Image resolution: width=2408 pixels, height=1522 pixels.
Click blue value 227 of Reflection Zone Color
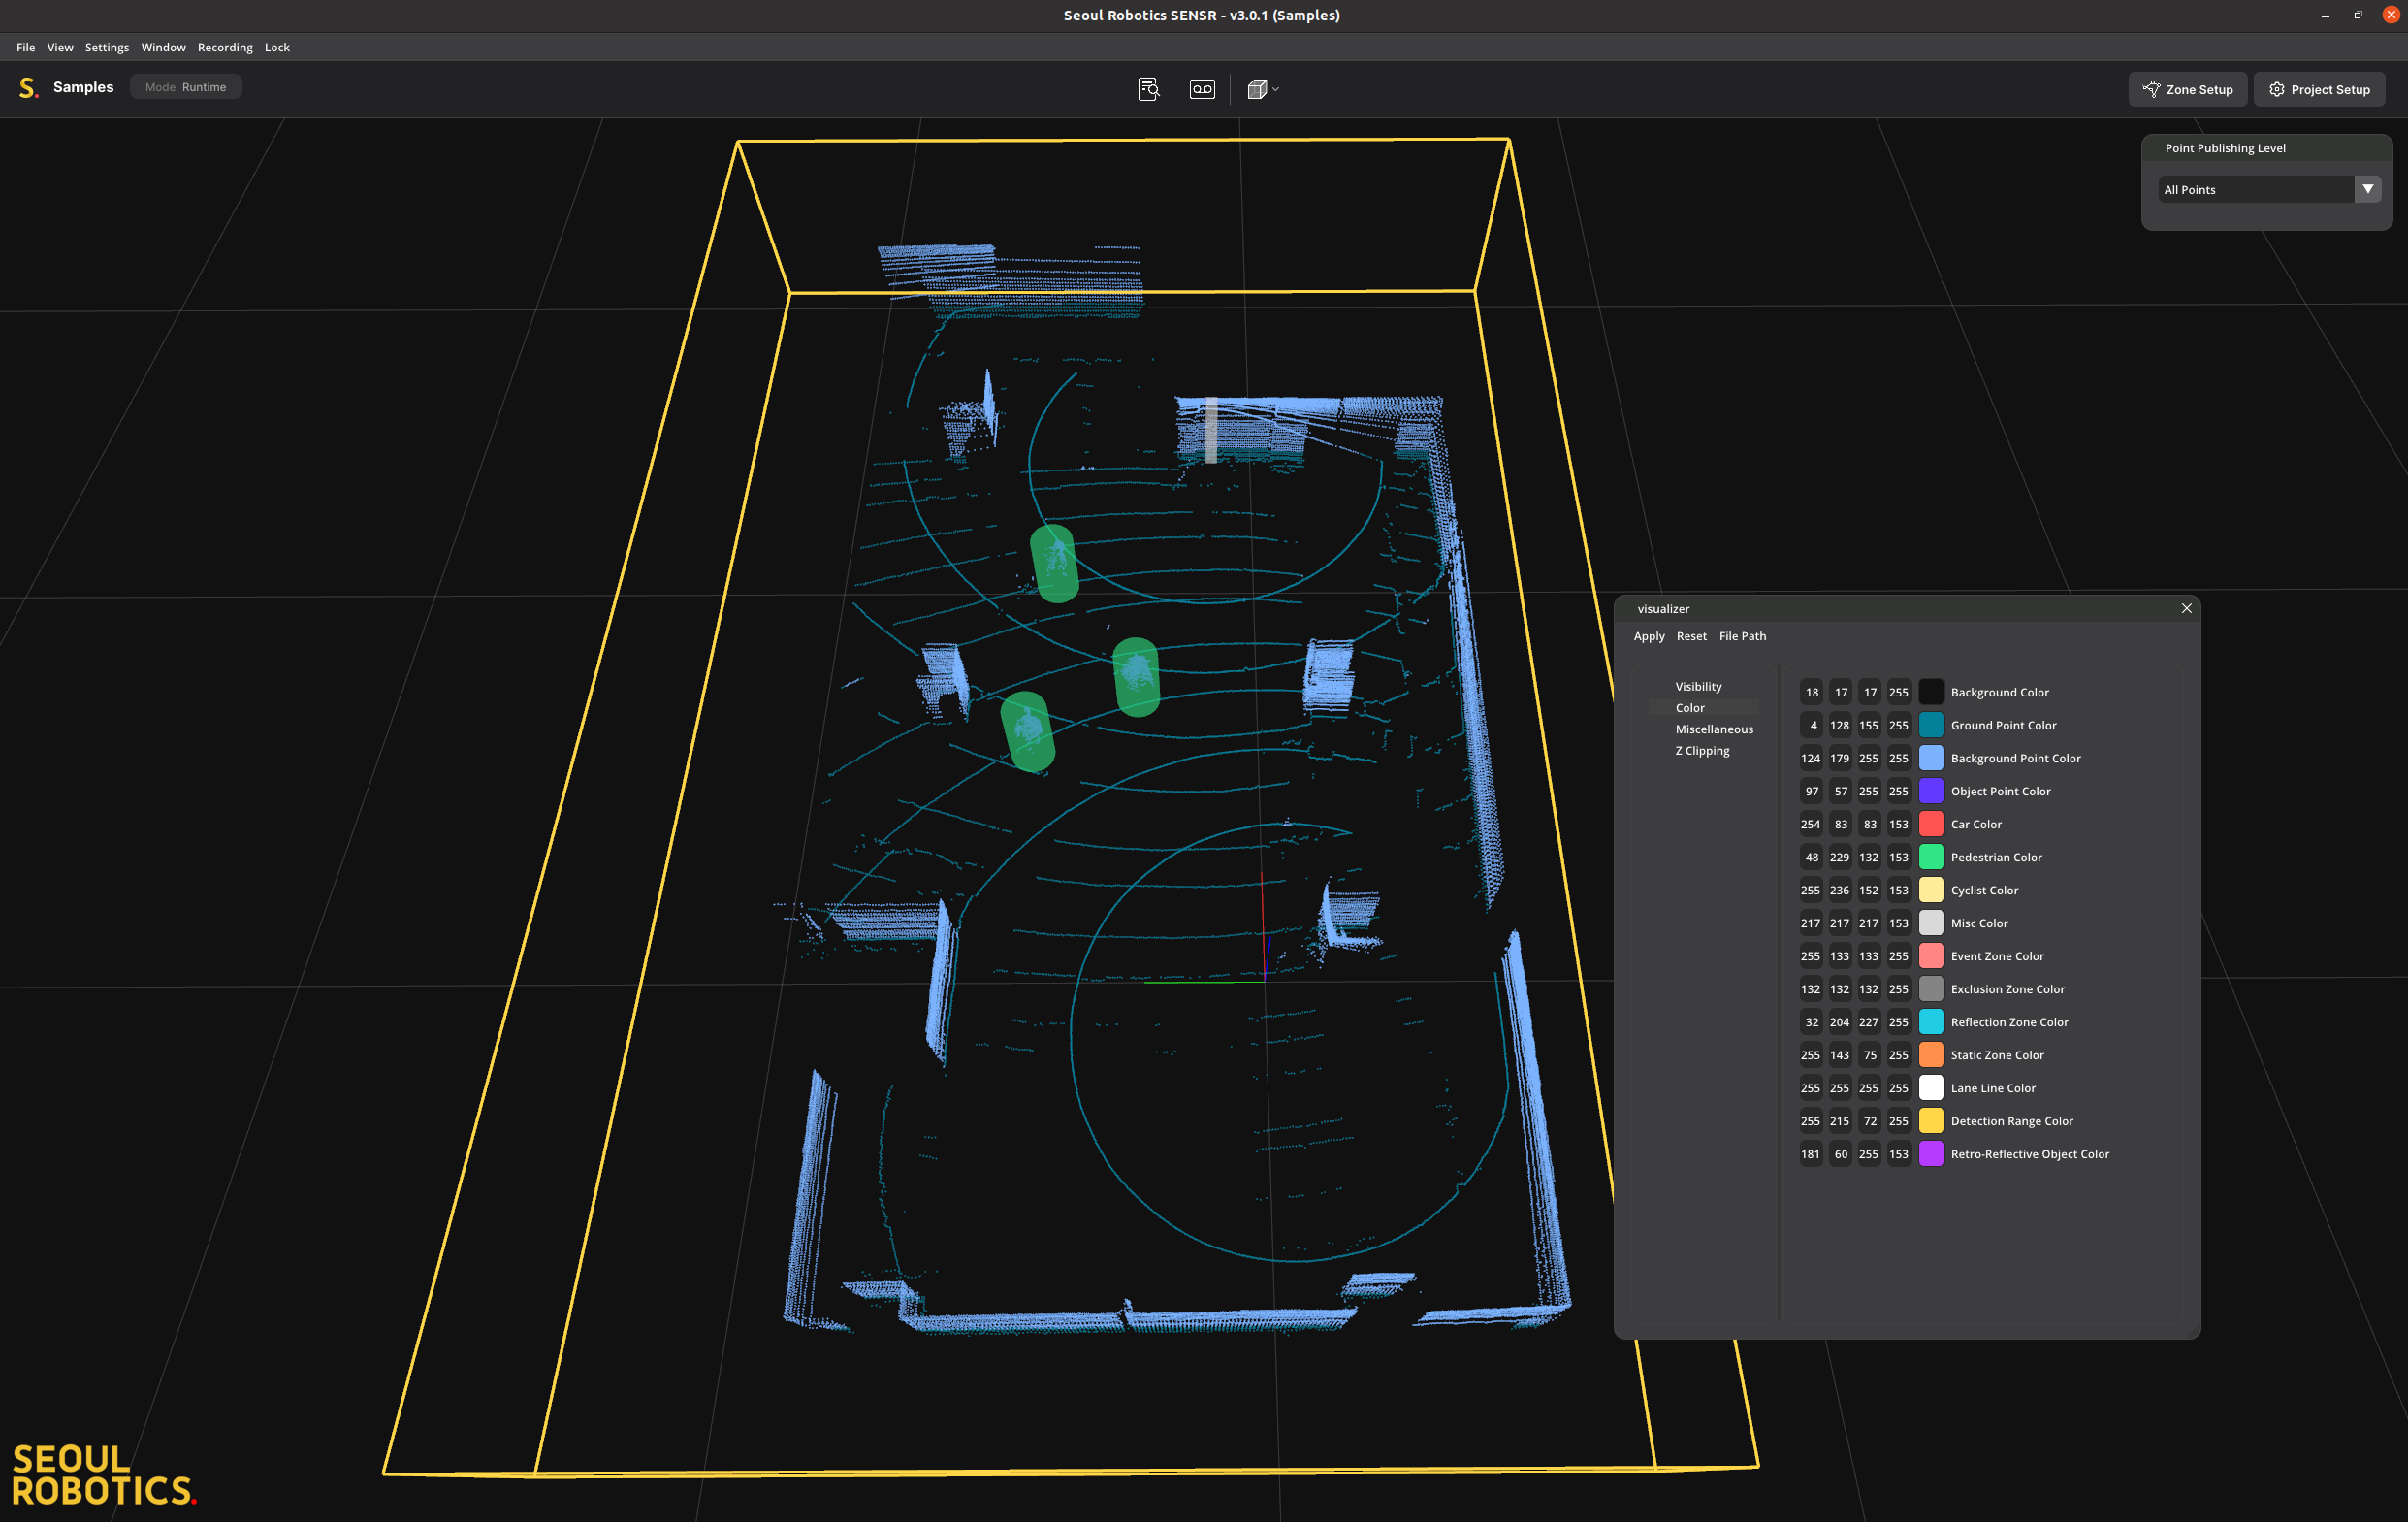[x=1869, y=1022]
